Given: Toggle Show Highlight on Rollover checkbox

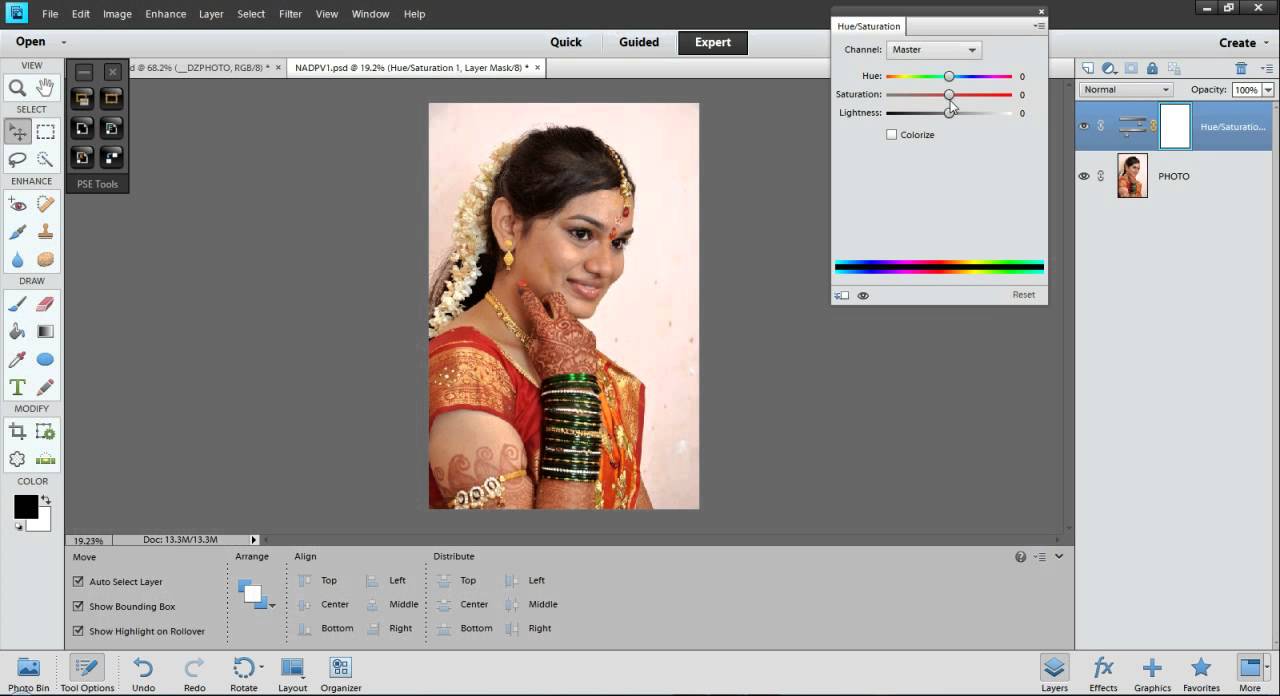Looking at the screenshot, I should [x=78, y=631].
